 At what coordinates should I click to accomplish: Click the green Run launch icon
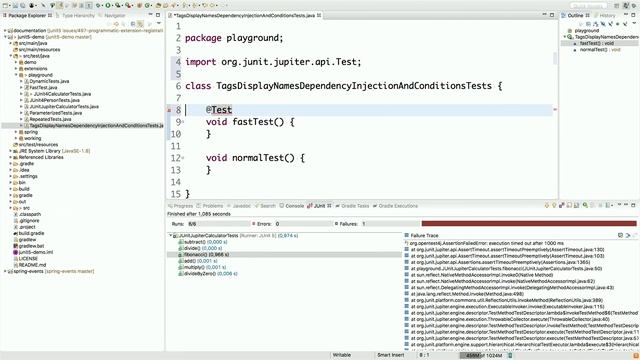(108, 6)
